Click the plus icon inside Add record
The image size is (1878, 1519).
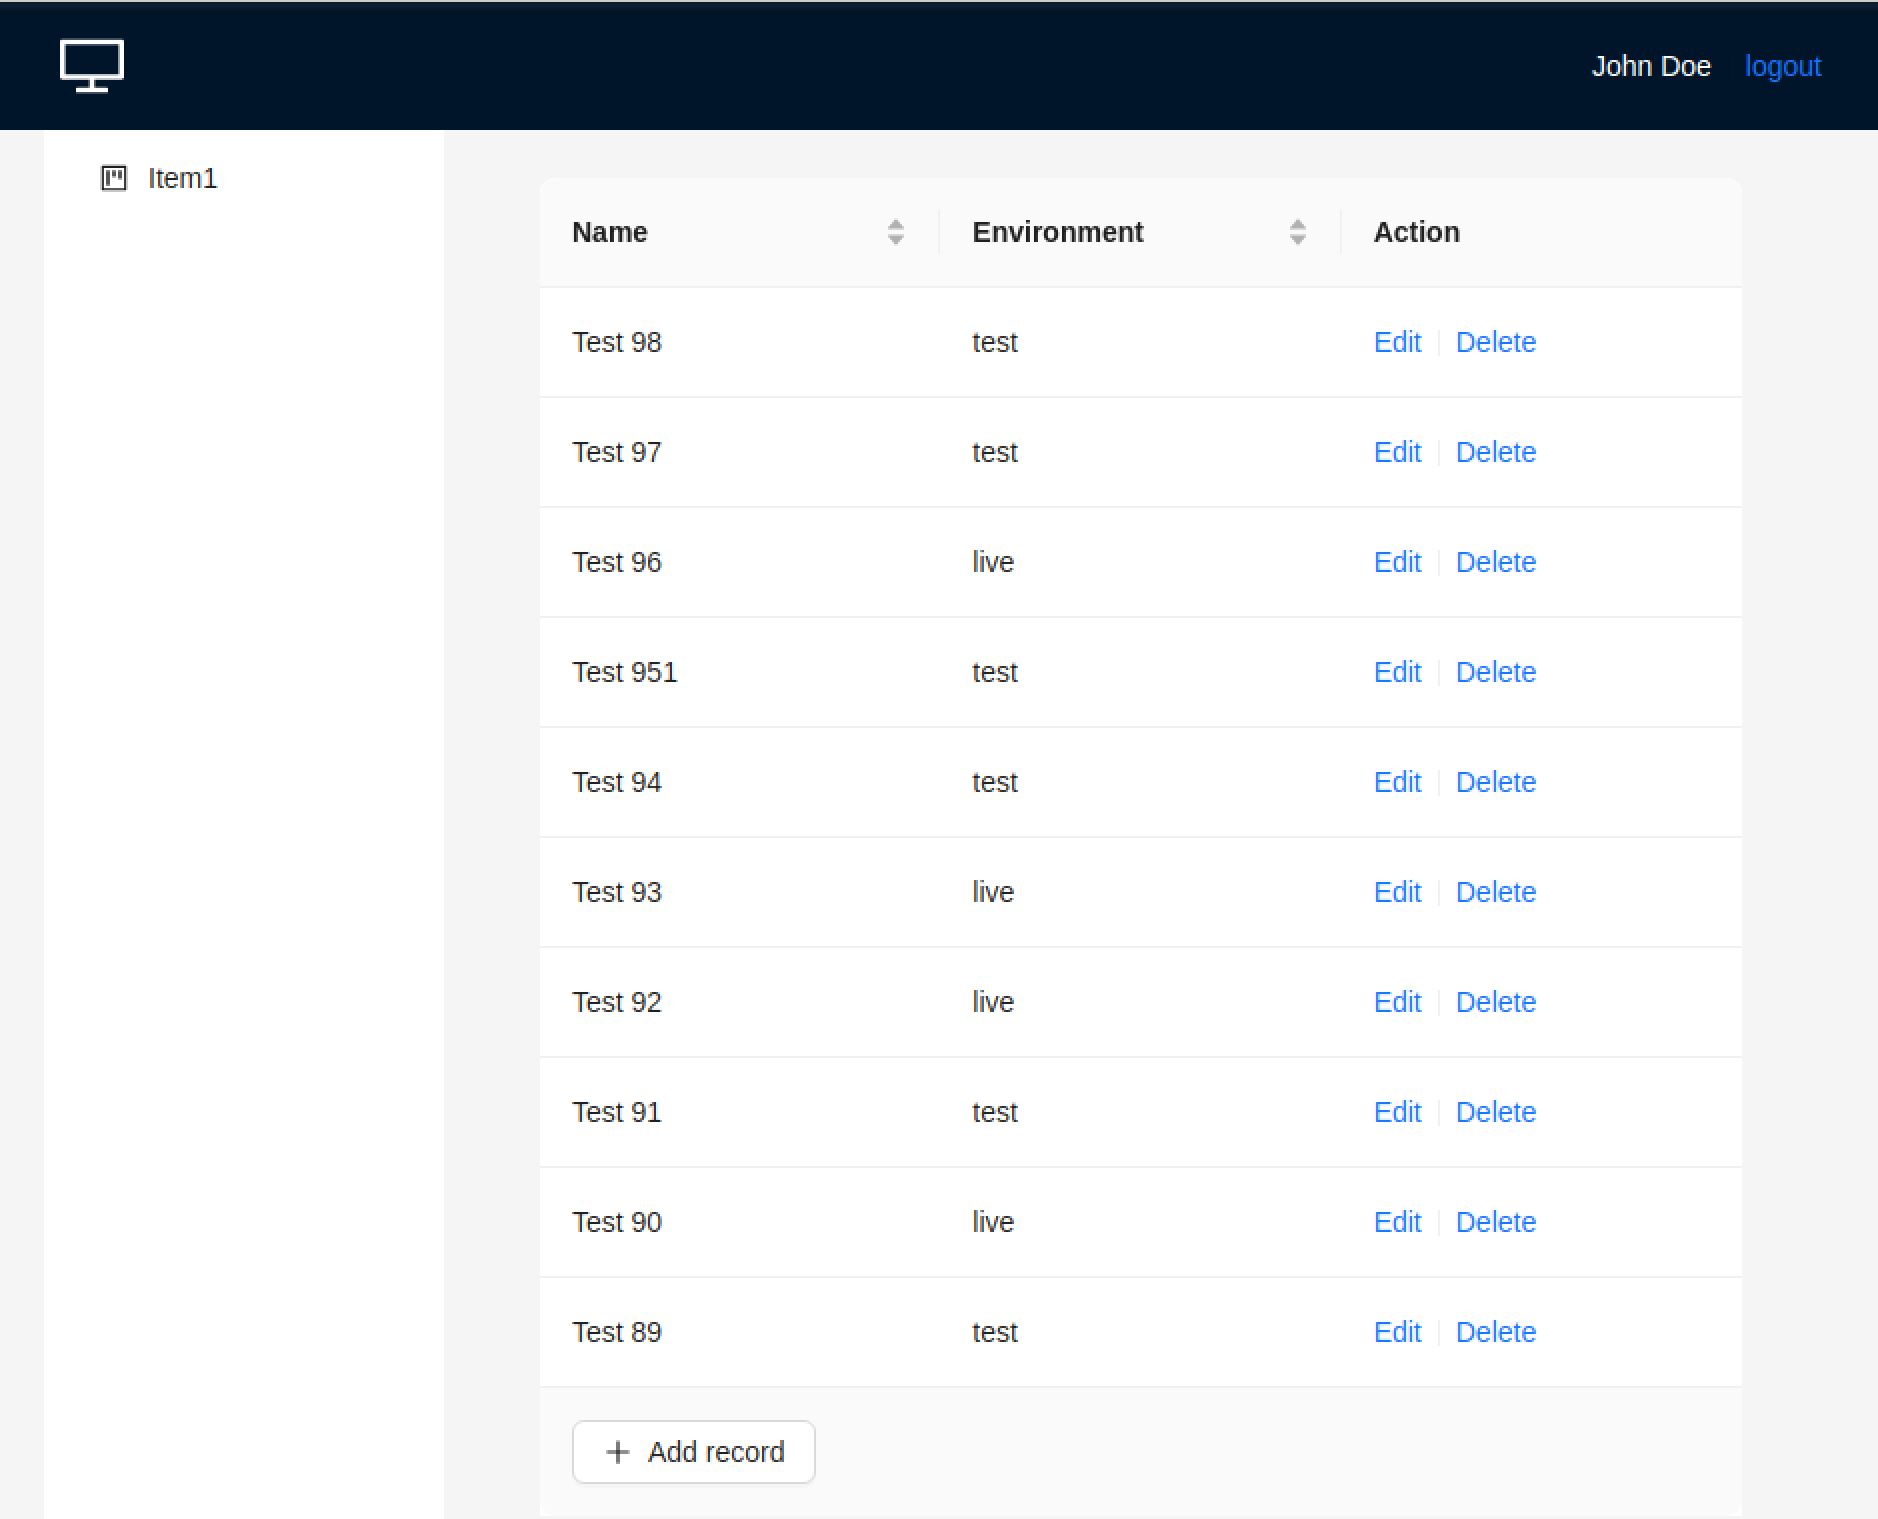(617, 1451)
